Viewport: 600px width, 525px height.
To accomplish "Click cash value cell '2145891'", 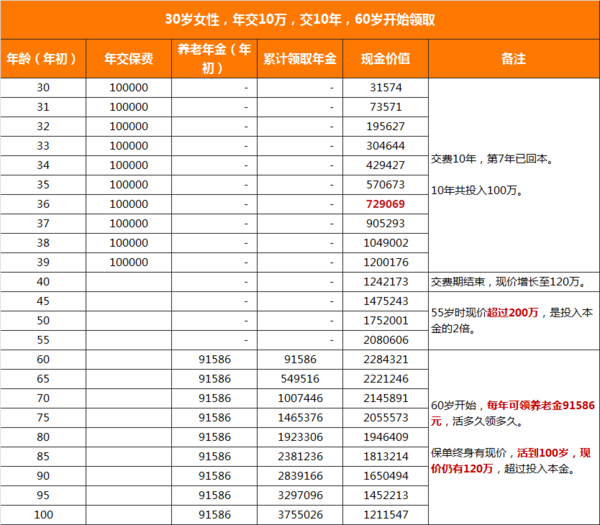I will click(x=386, y=398).
